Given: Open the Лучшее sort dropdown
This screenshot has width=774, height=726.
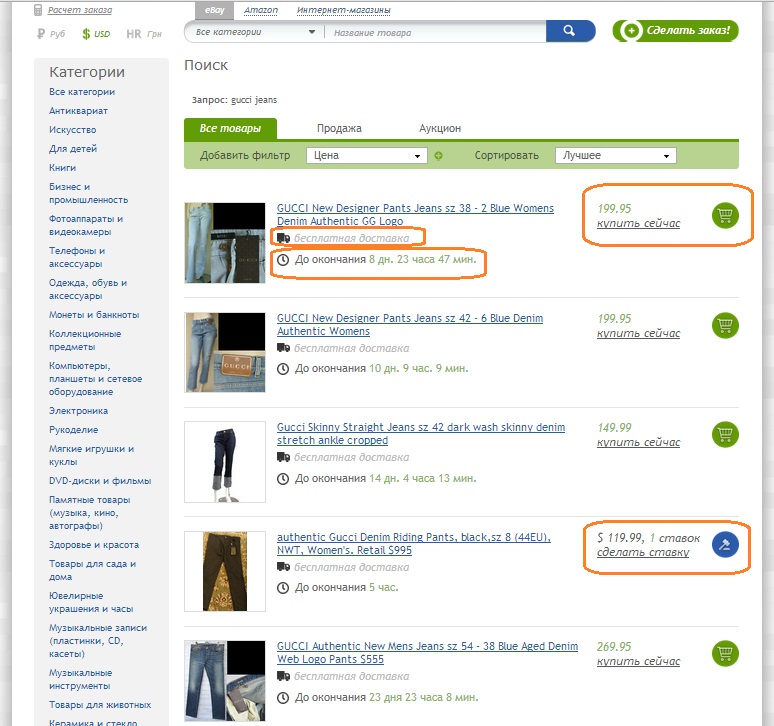Looking at the screenshot, I should 616,156.
